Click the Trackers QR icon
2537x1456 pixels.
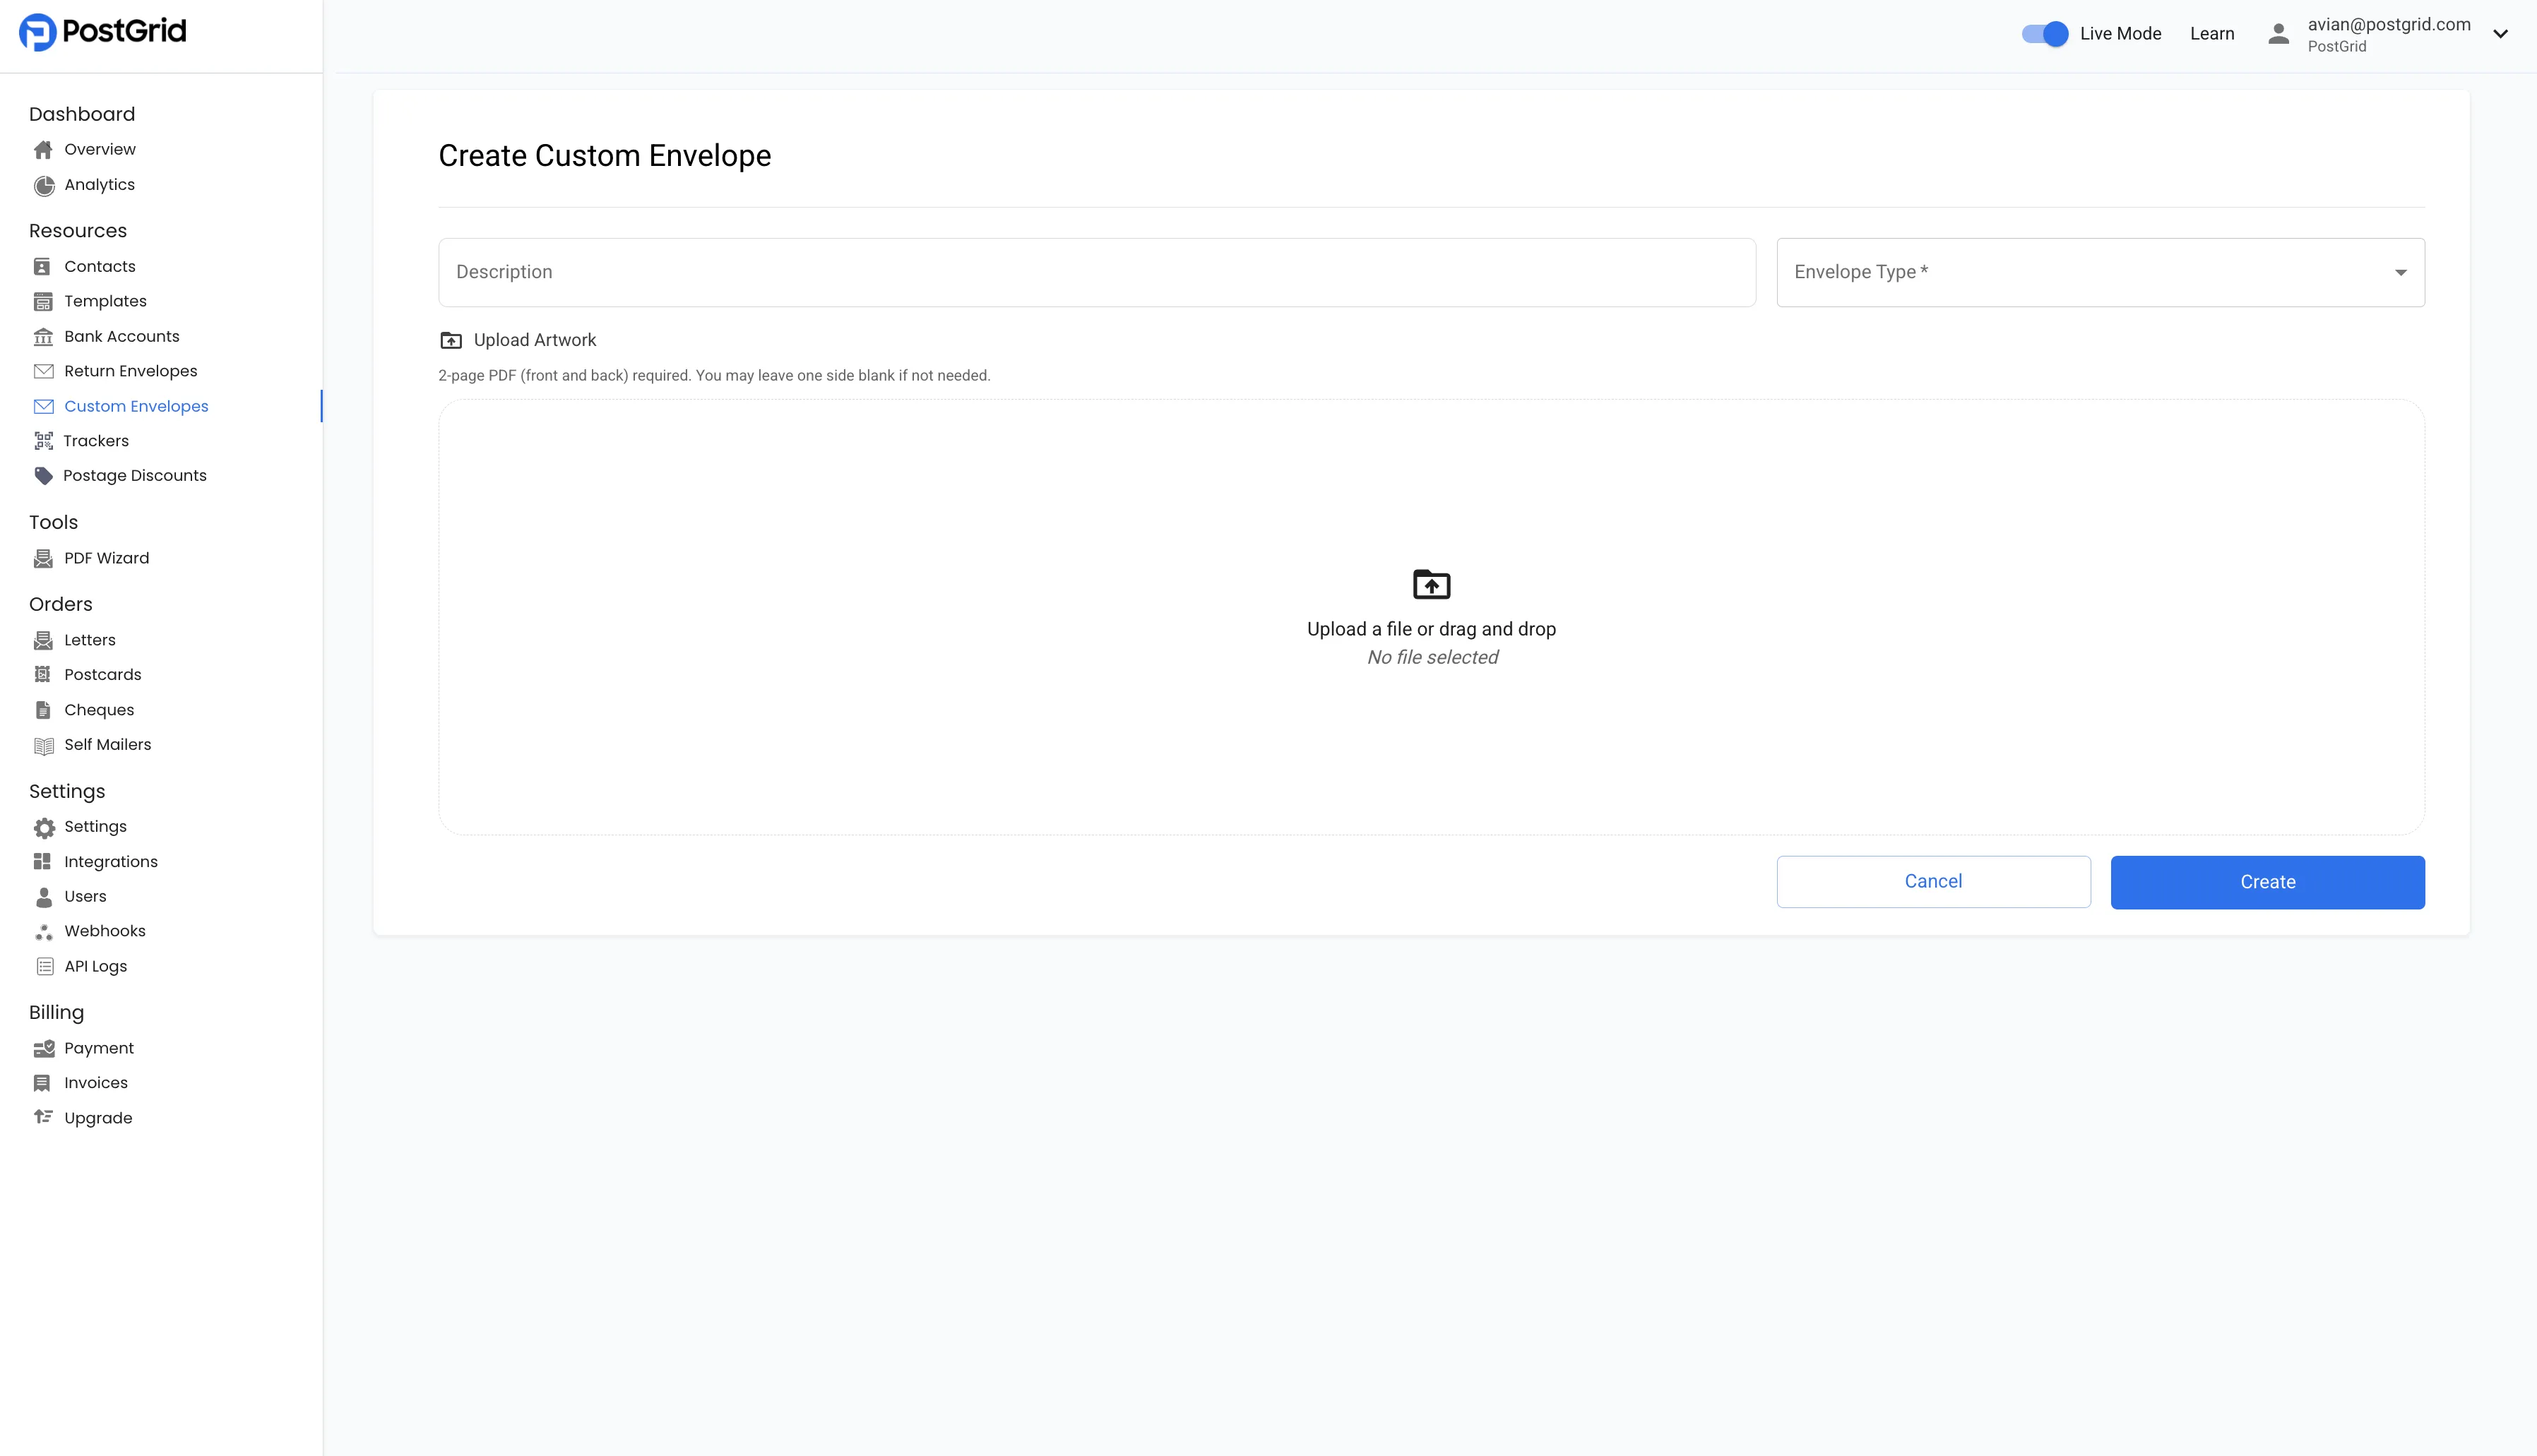pos(43,441)
